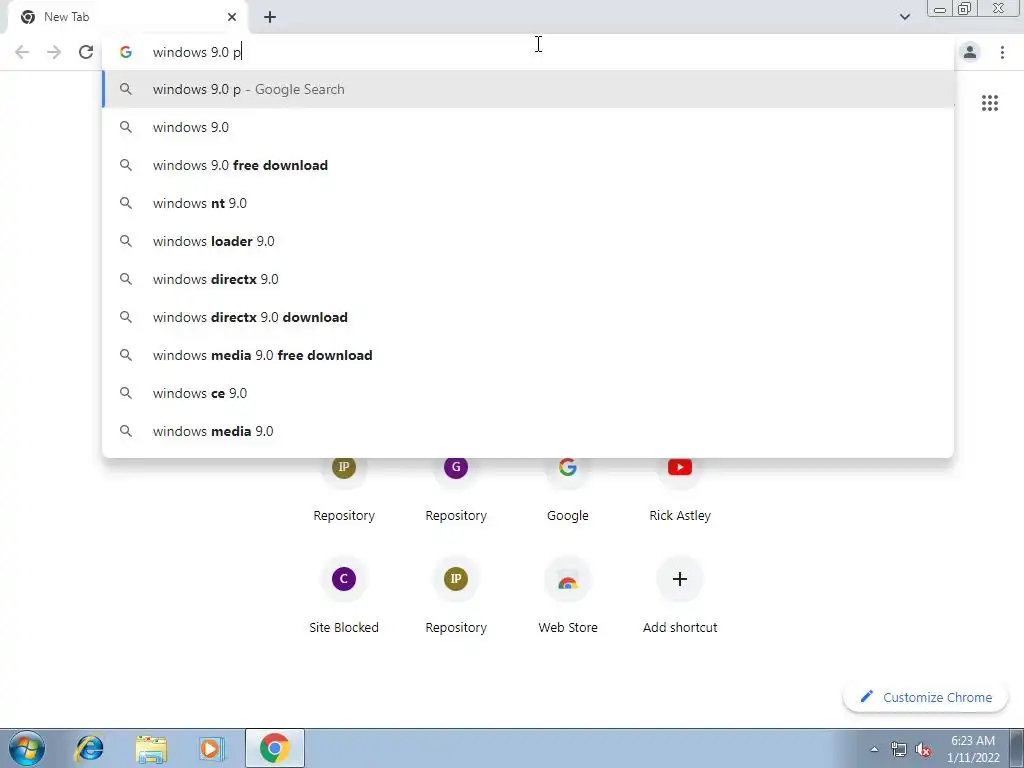Viewport: 1024px width, 768px height.
Task: Click the browser back arrow
Action: (x=22, y=52)
